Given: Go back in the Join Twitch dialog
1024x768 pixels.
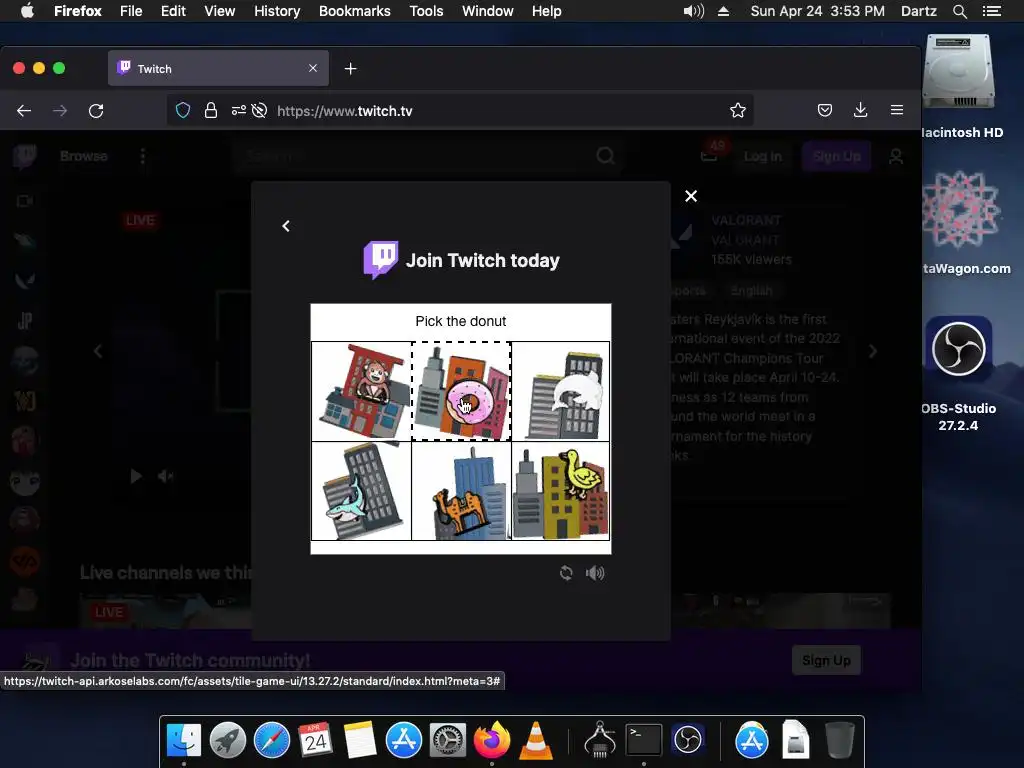Looking at the screenshot, I should (x=285, y=226).
